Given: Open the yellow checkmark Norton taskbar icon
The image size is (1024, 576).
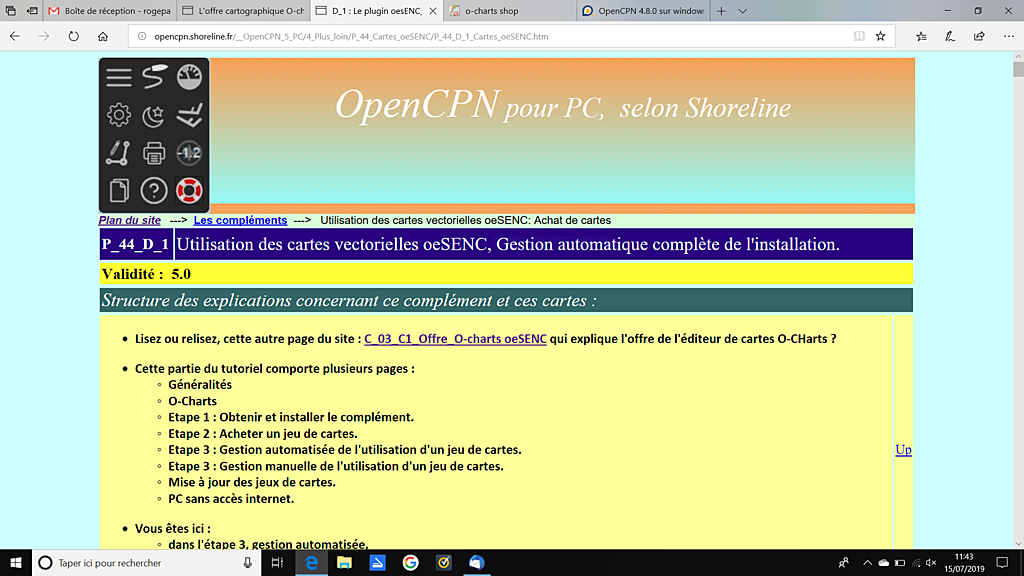Looking at the screenshot, I should 443,563.
